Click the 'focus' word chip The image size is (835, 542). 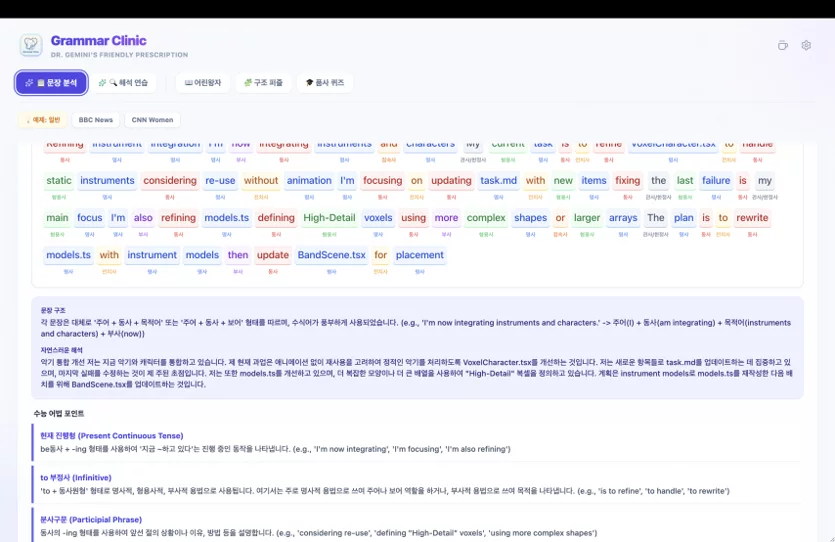(x=89, y=218)
